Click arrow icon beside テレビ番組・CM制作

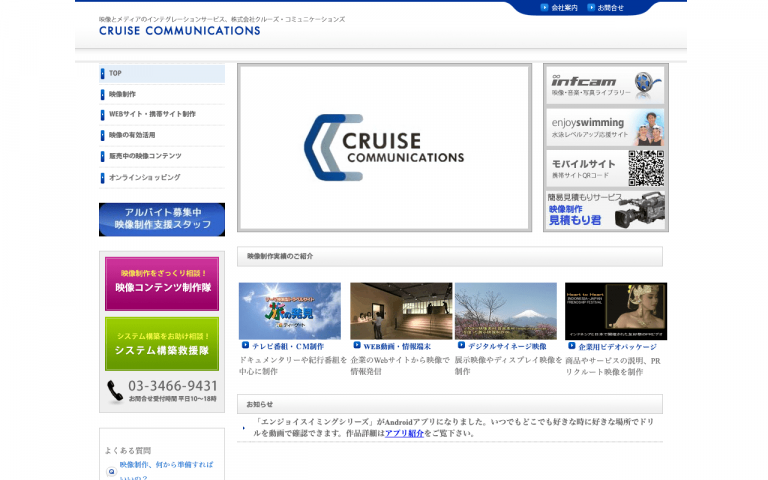(245, 345)
